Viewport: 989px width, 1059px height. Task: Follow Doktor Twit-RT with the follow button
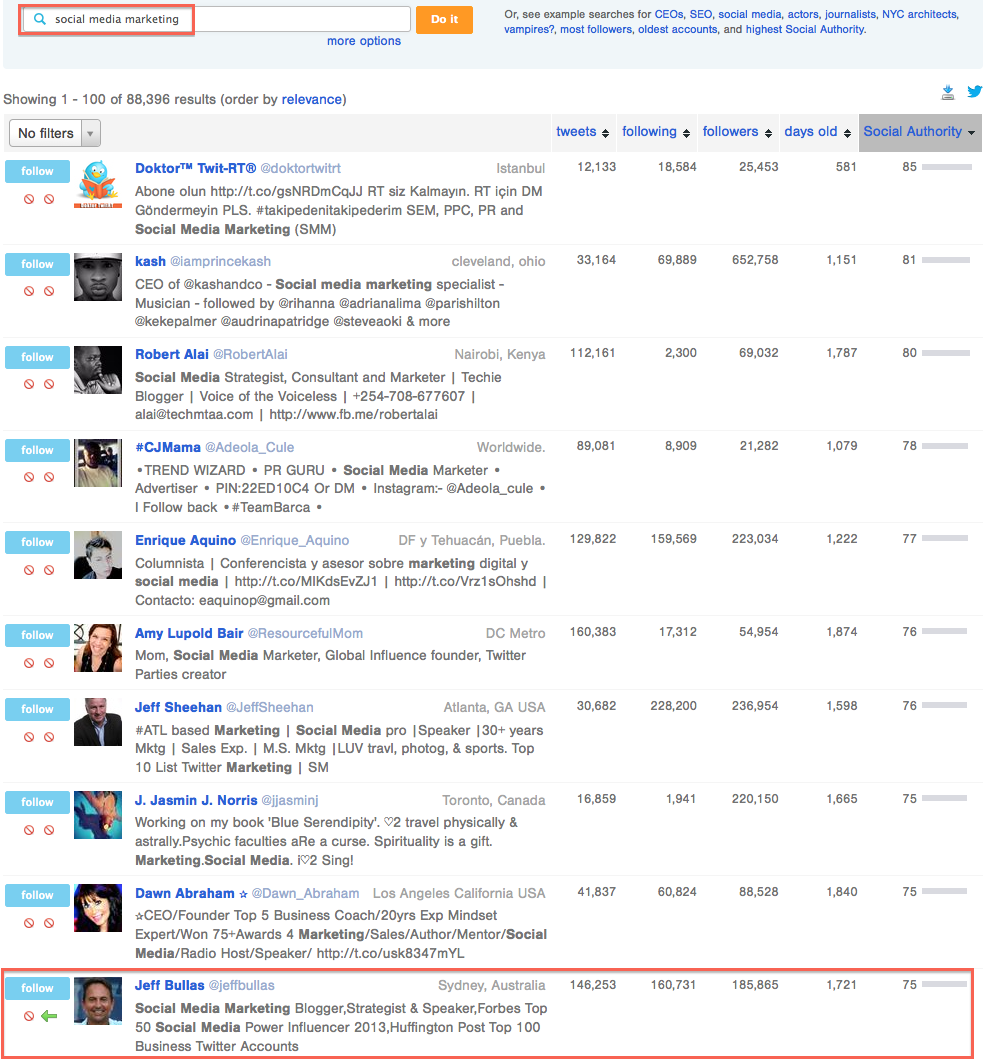coord(37,172)
